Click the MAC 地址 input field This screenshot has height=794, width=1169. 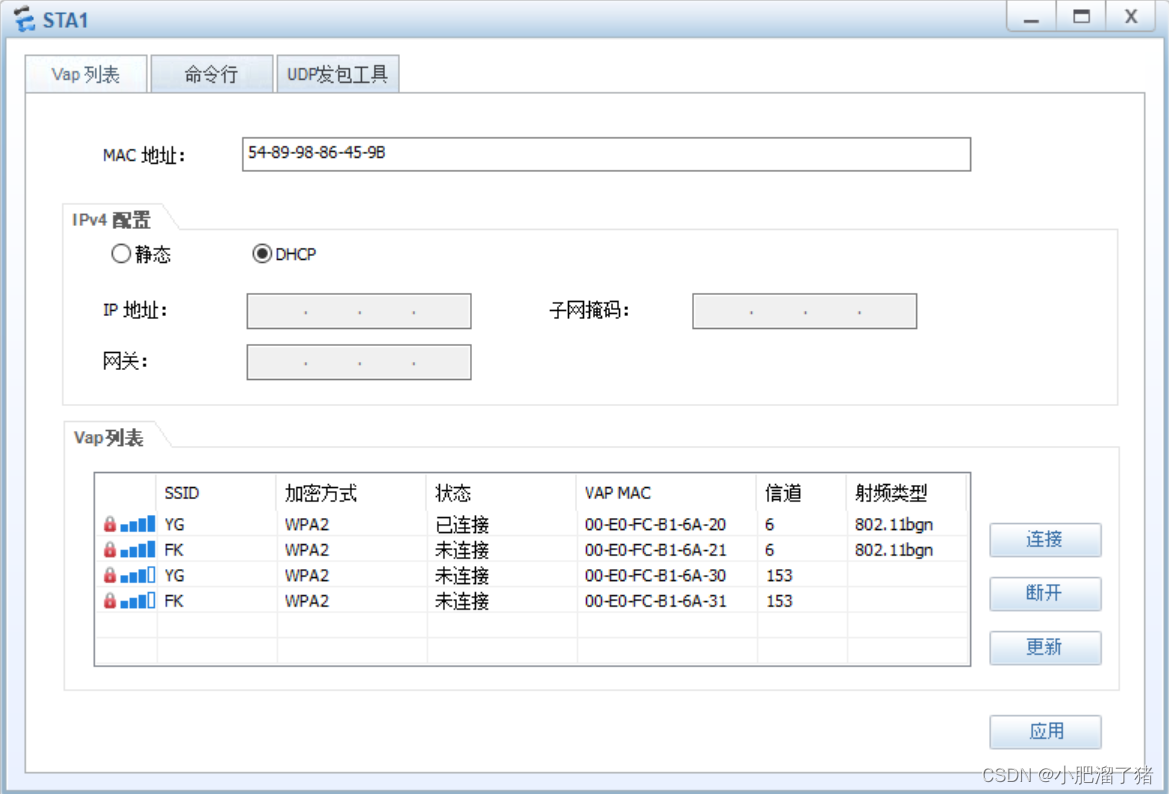(x=606, y=154)
